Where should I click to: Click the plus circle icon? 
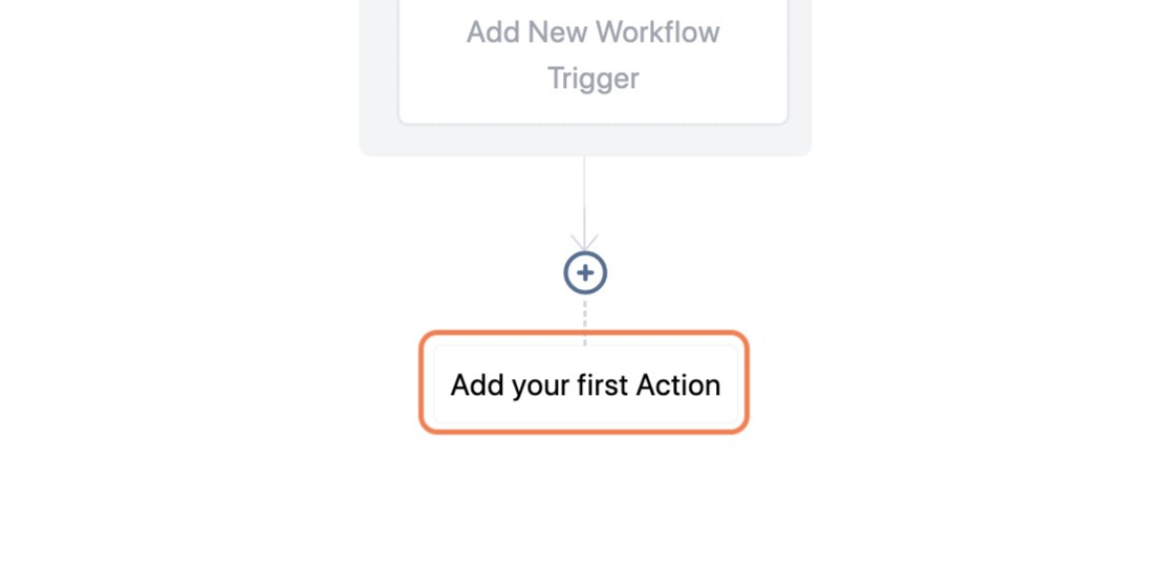click(585, 273)
